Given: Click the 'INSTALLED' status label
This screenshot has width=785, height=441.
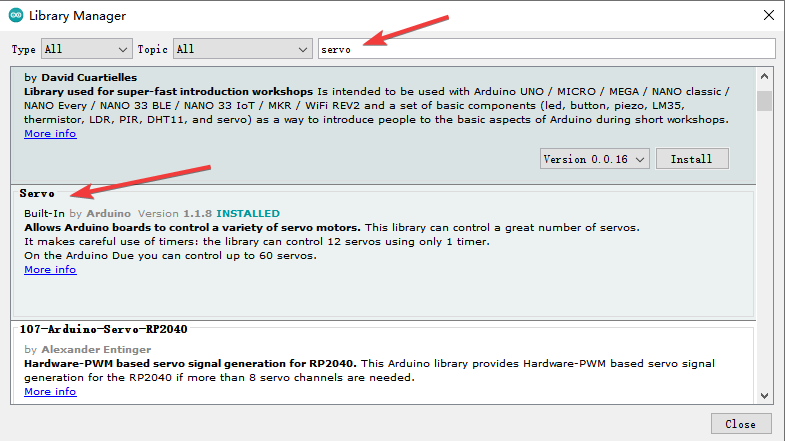Looking at the screenshot, I should 248,213.
